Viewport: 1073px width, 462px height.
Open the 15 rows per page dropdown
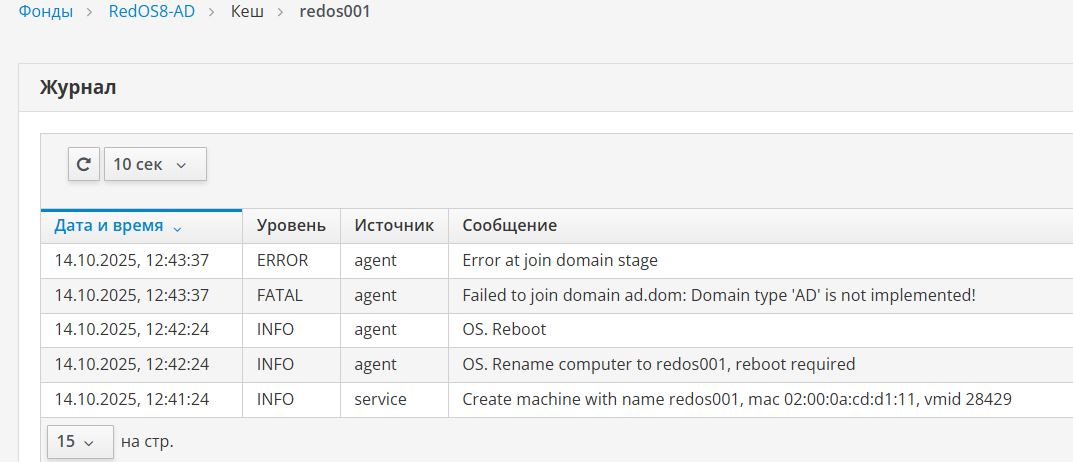click(77, 441)
